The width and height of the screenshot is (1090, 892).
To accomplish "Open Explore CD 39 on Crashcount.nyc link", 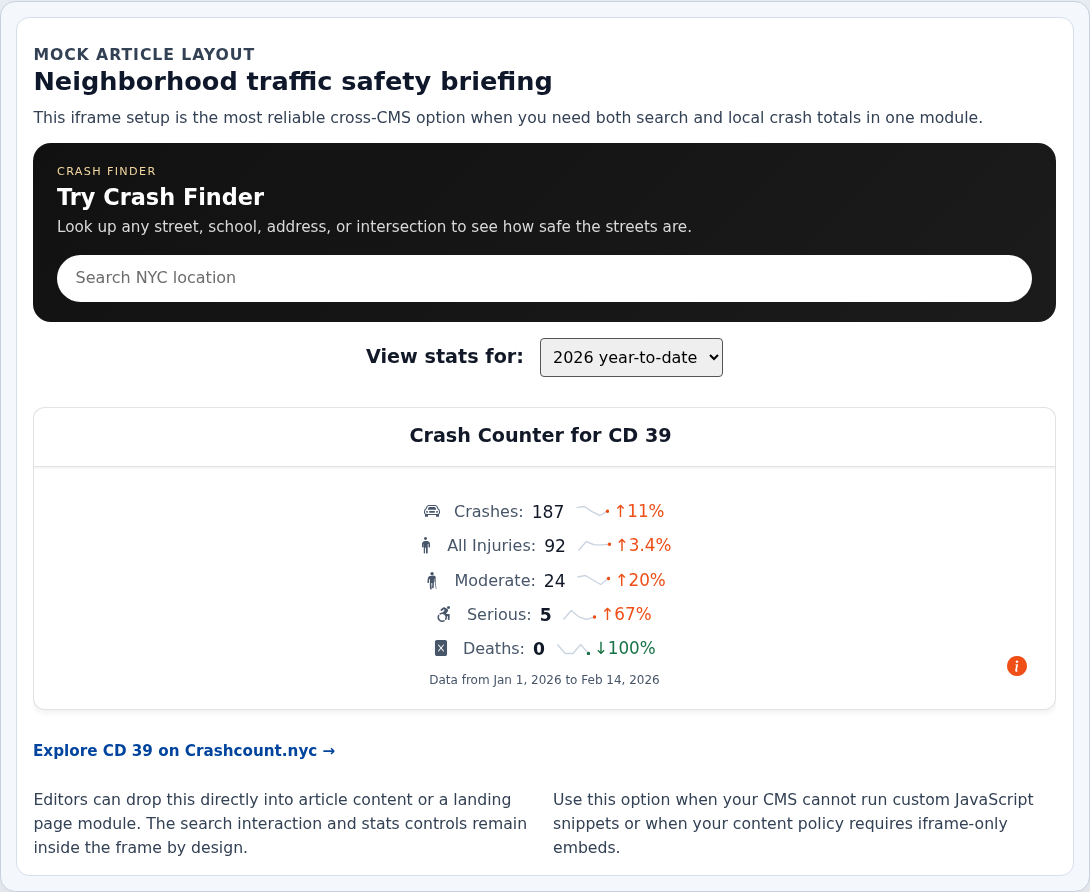I will [x=184, y=751].
